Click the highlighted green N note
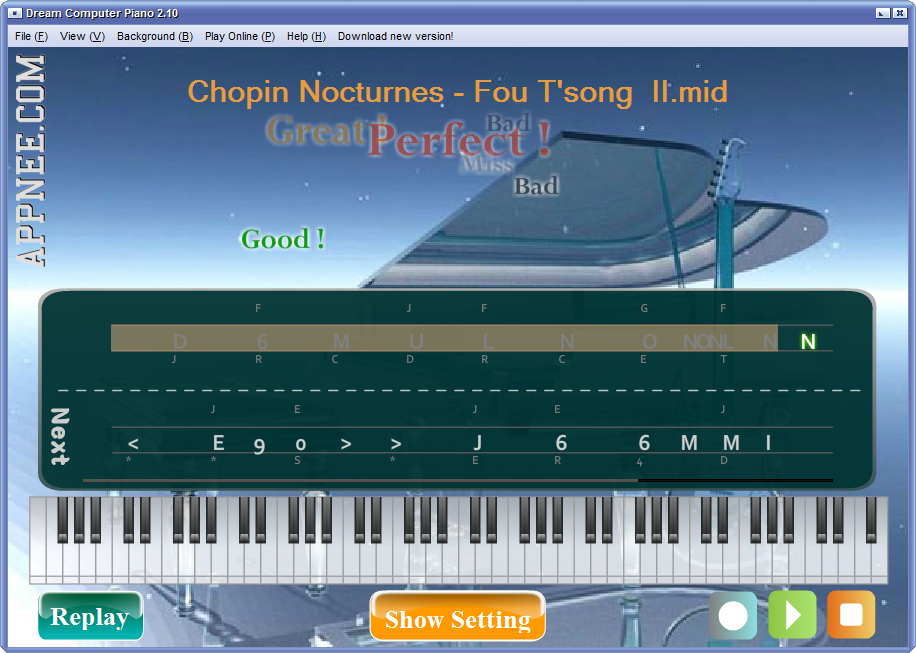Image resolution: width=916 pixels, height=653 pixels. pos(808,342)
